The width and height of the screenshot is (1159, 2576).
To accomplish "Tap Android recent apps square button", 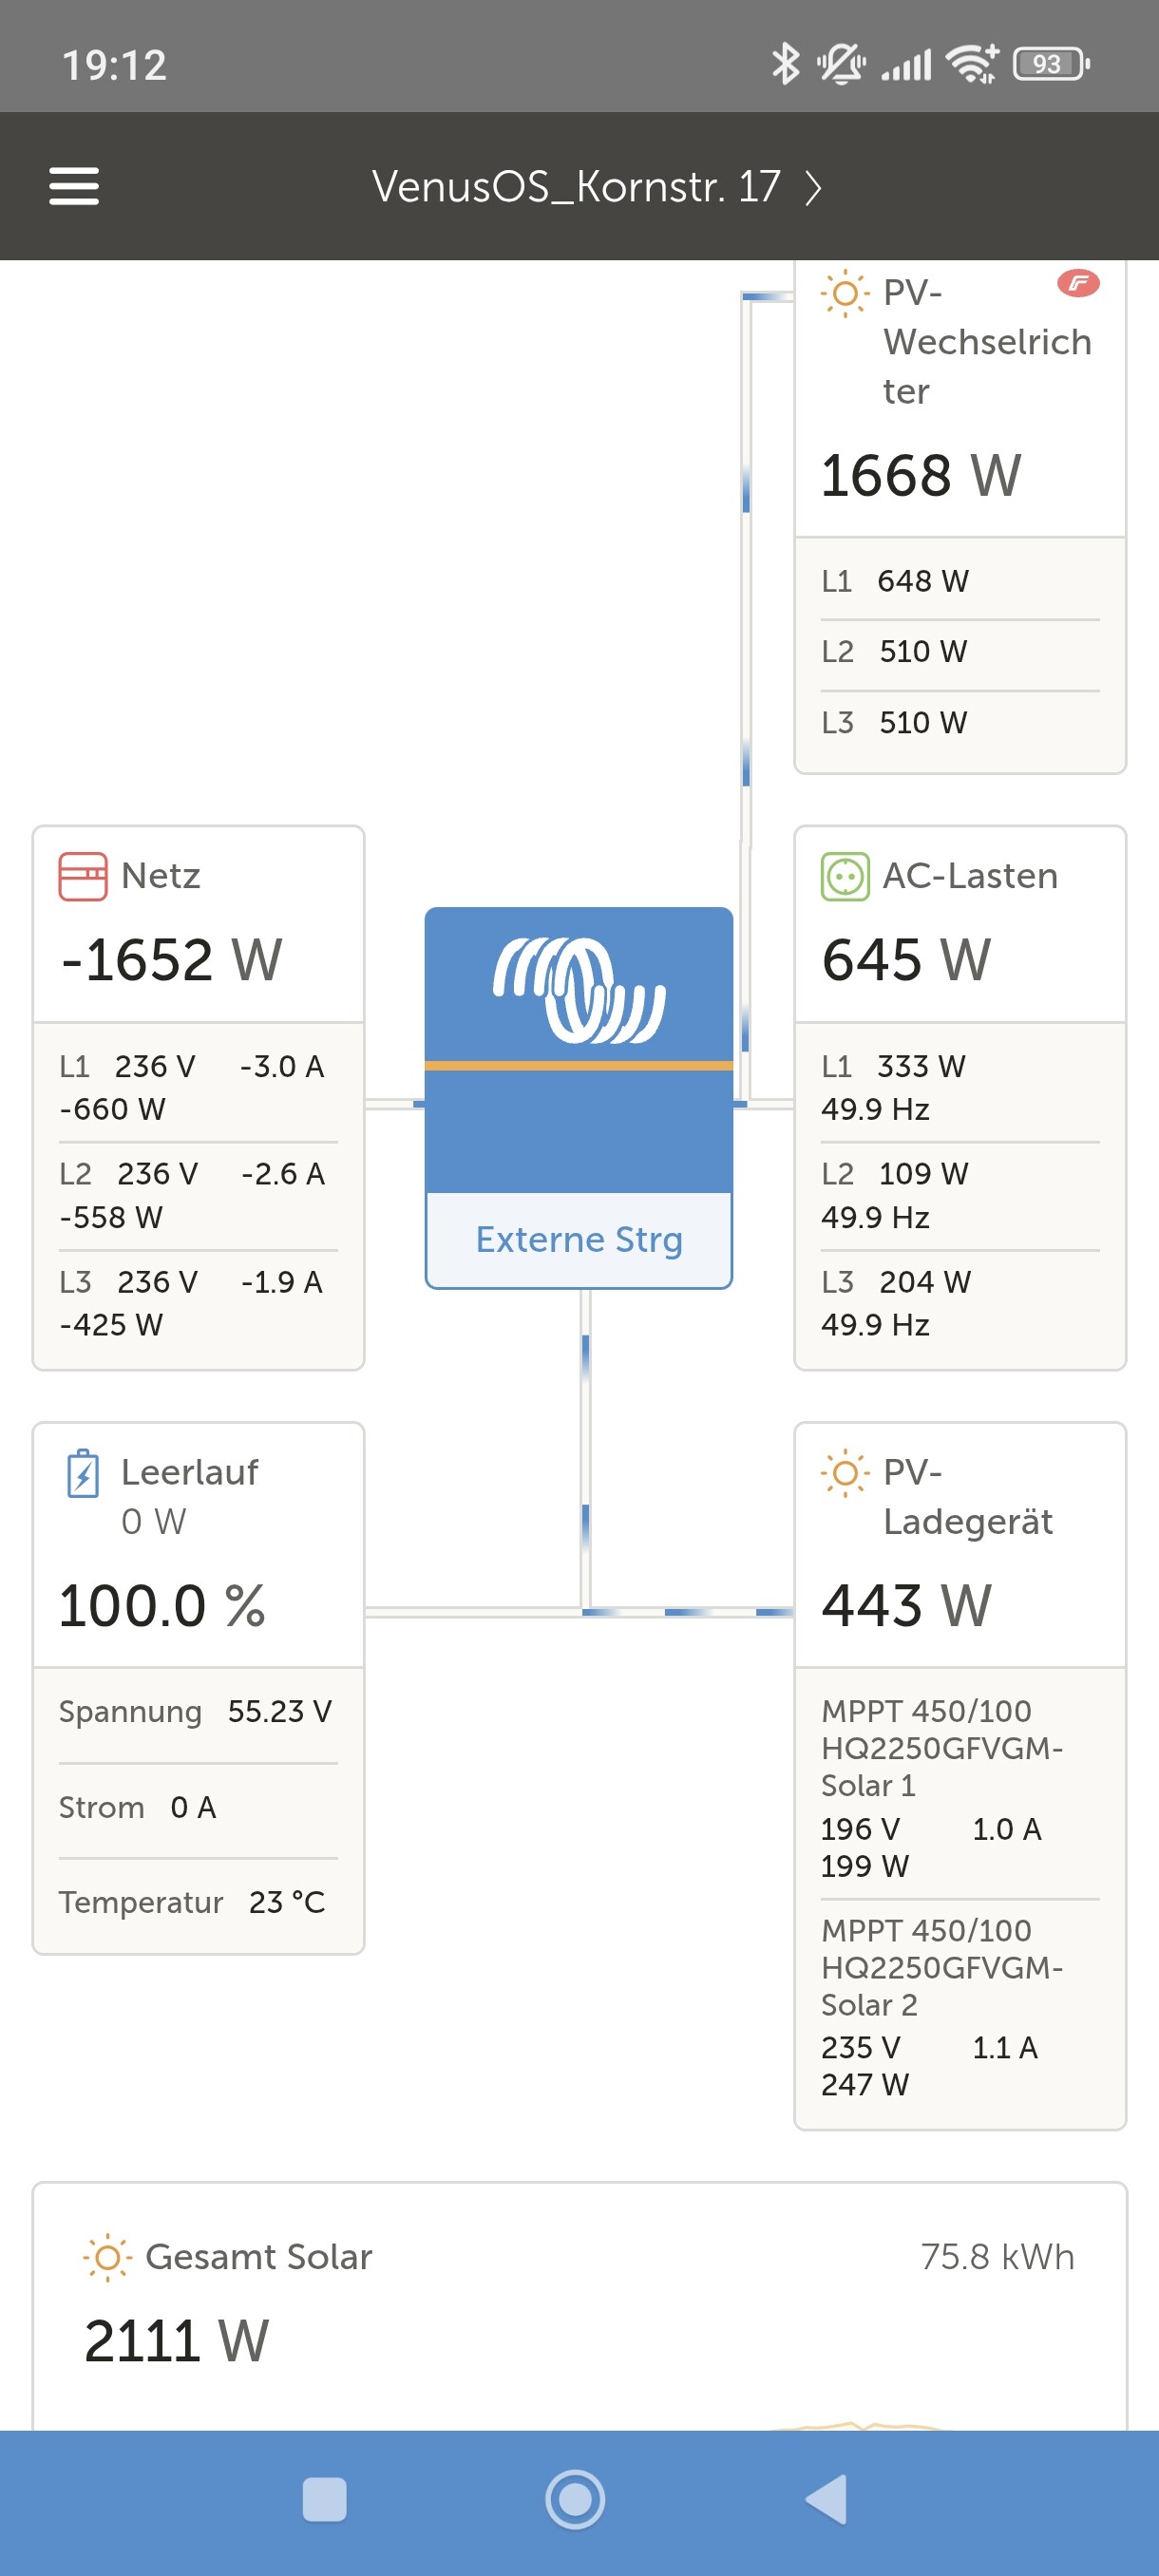I will pyautogui.click(x=324, y=2499).
